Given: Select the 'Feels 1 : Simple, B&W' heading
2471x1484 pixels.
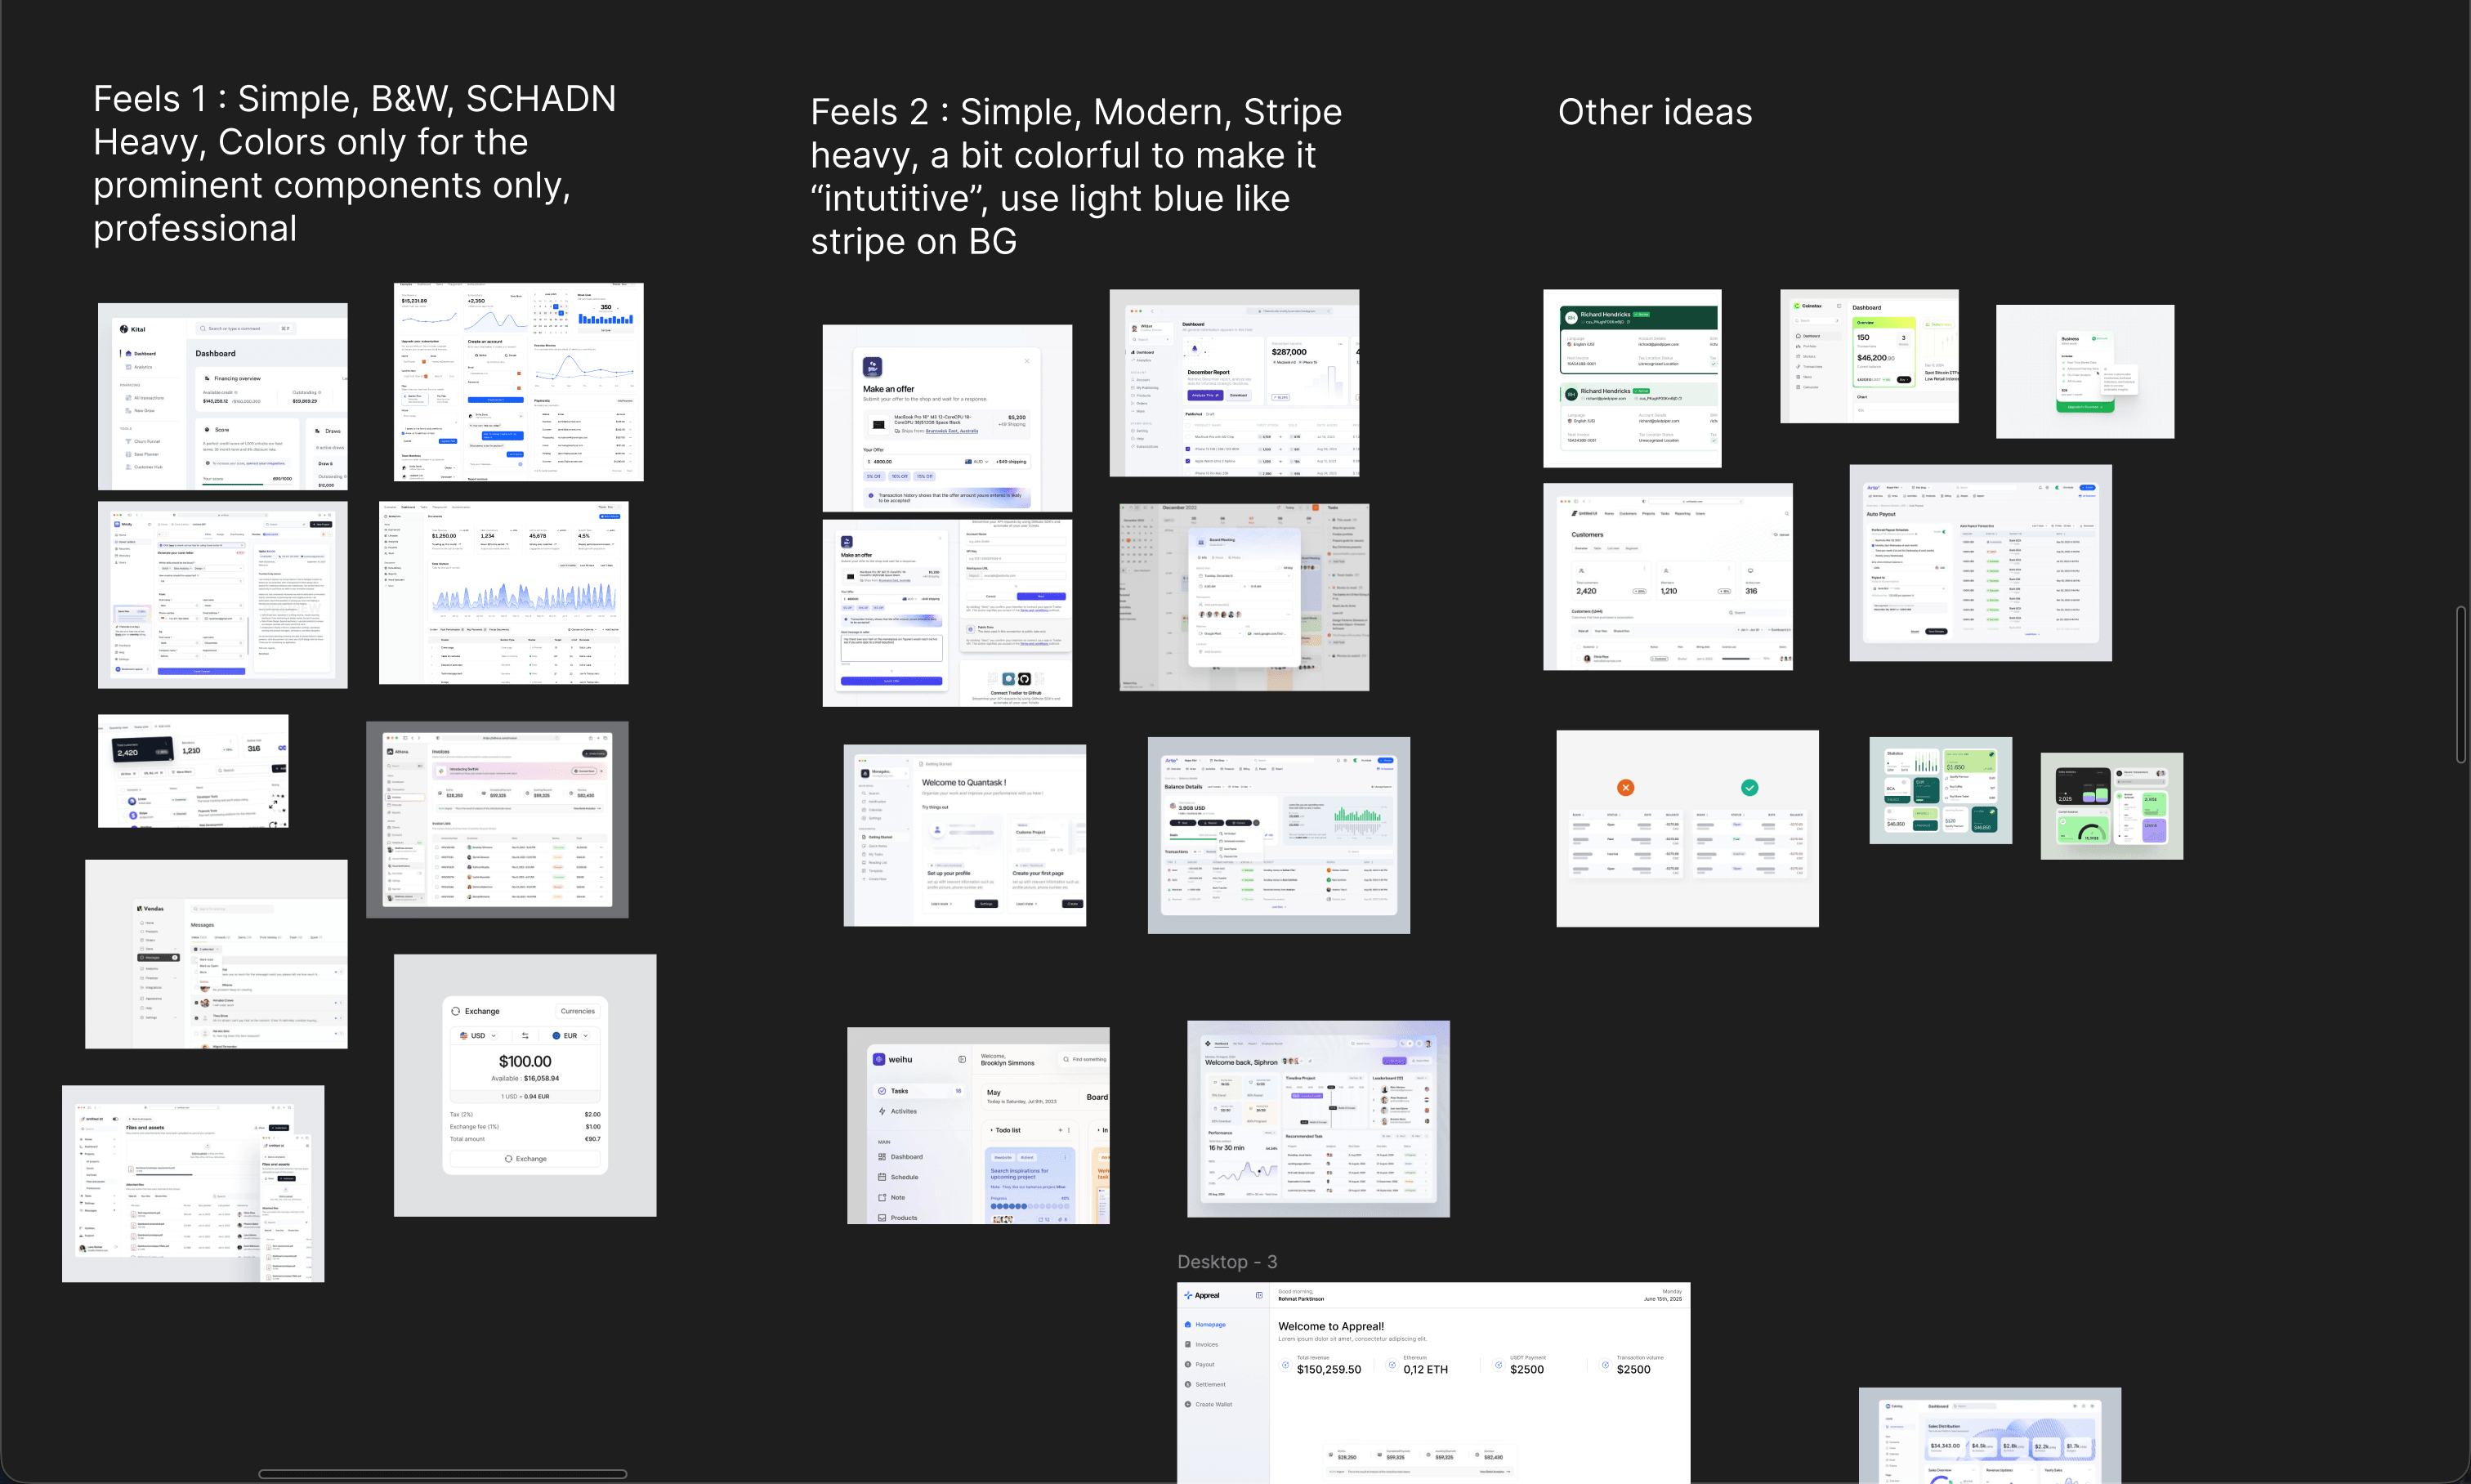Looking at the screenshot, I should [x=355, y=163].
